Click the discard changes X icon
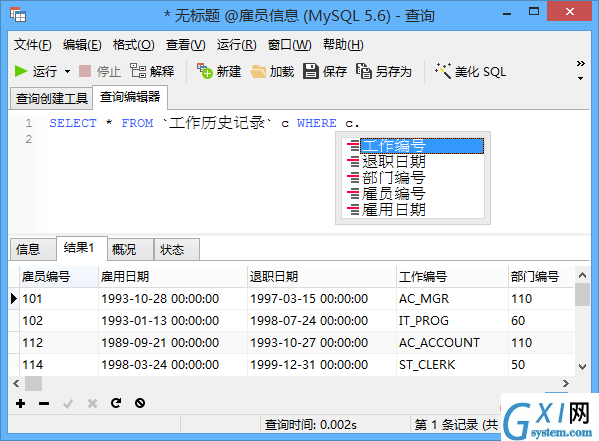 click(92, 403)
